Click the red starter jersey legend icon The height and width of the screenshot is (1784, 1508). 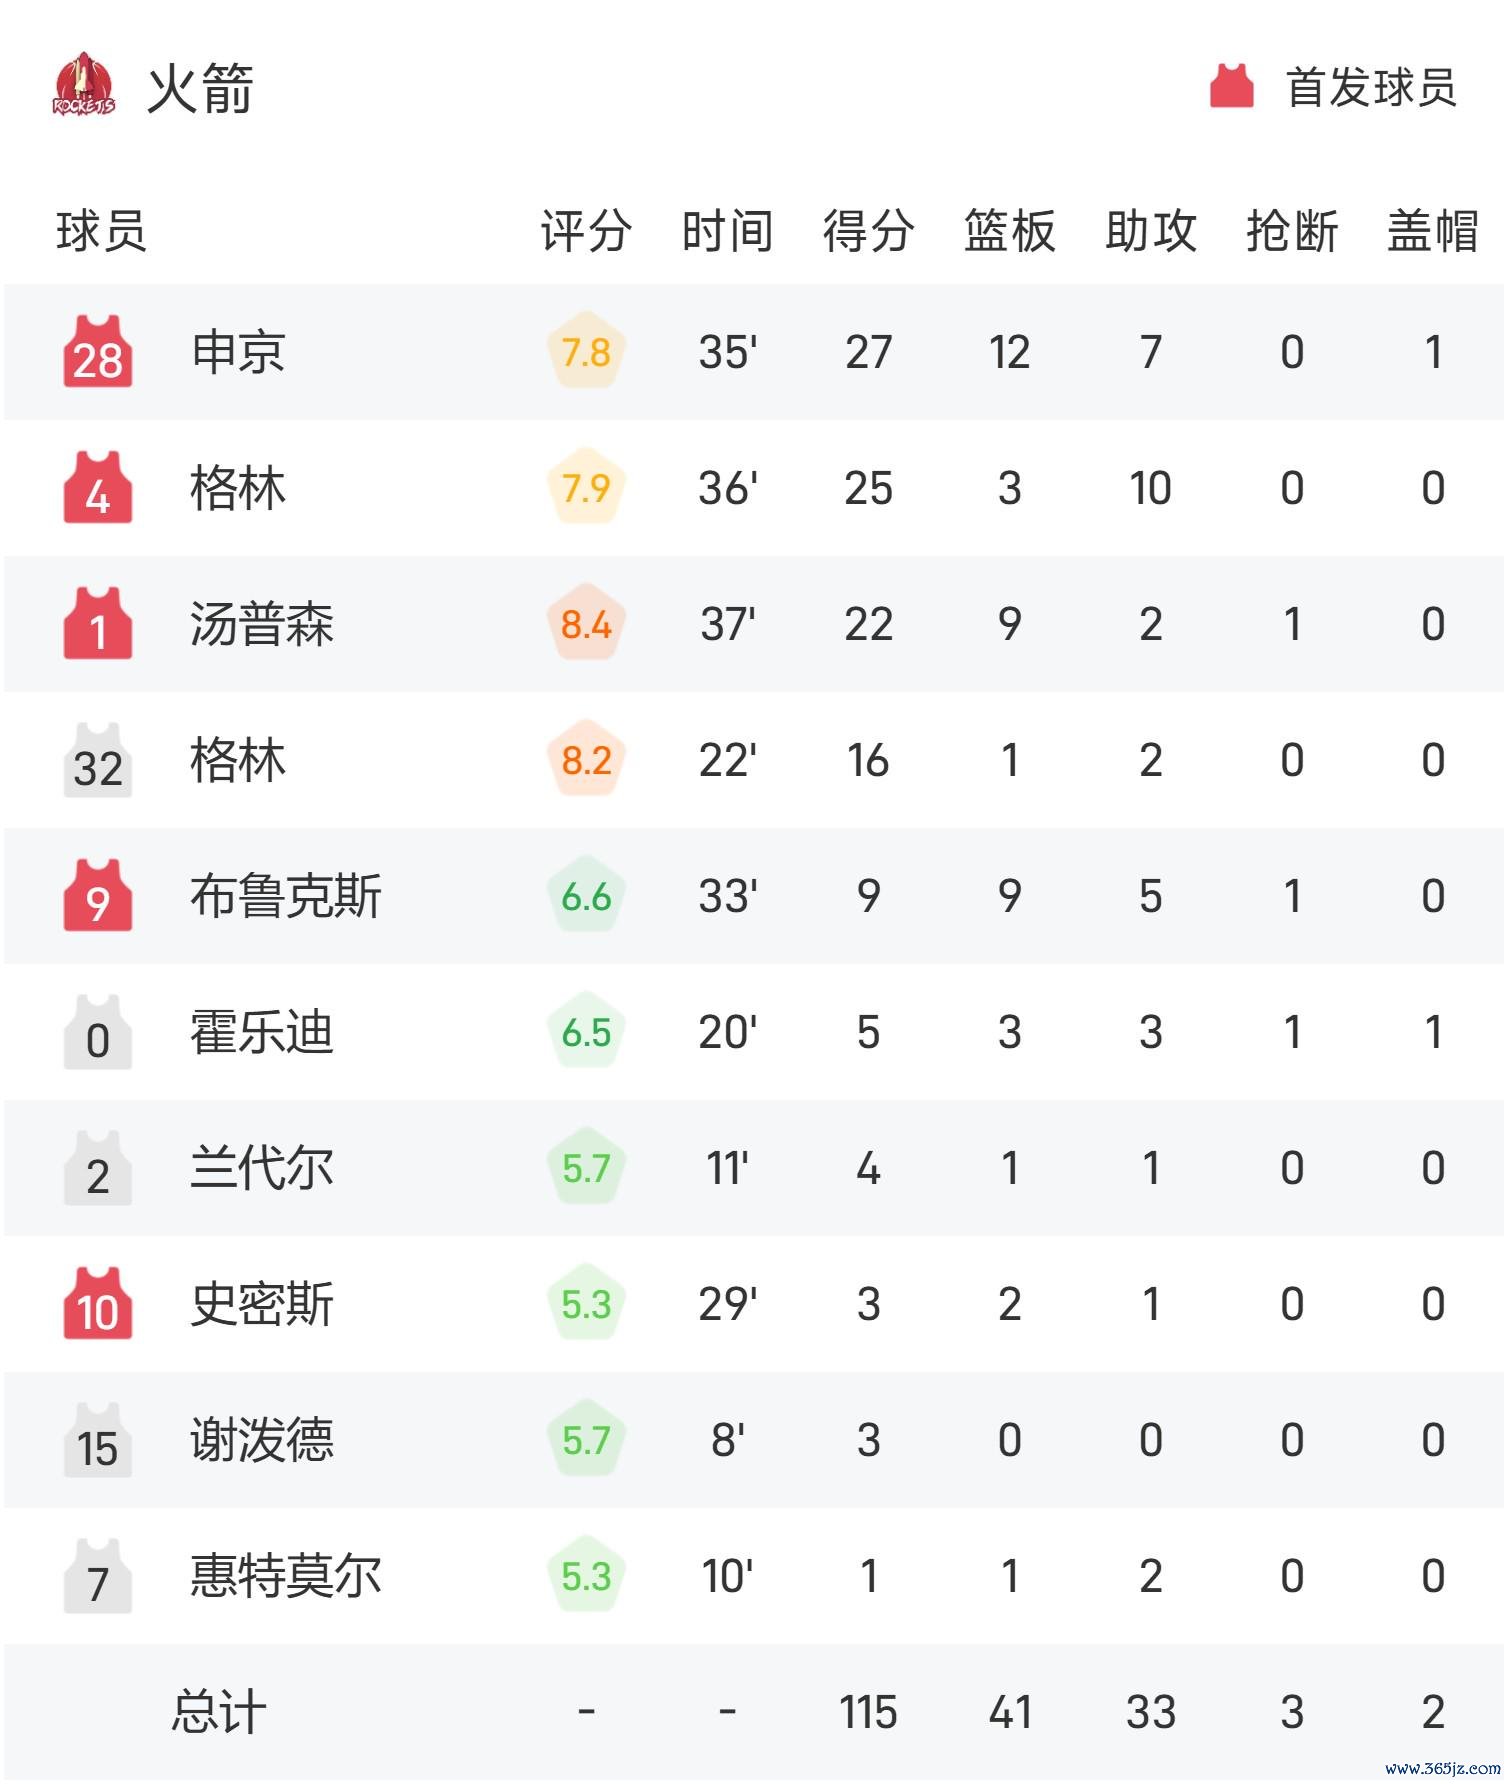[1231, 86]
